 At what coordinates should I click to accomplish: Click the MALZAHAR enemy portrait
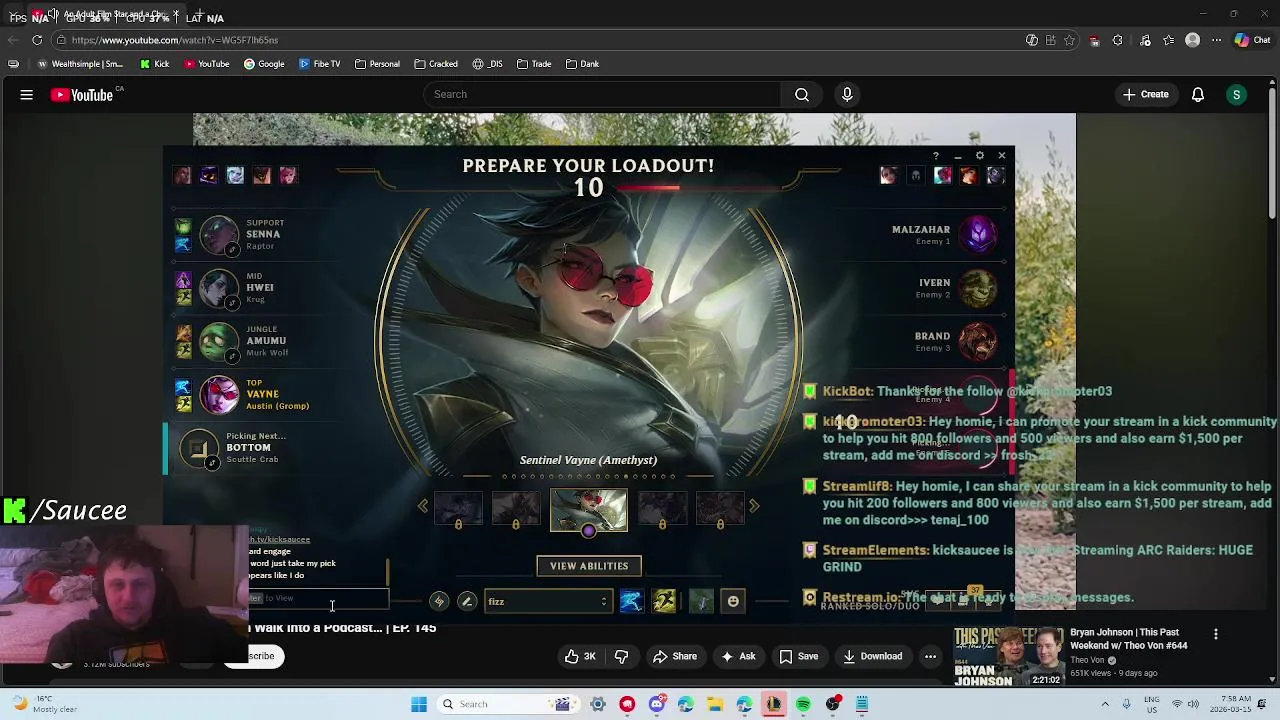(978, 235)
